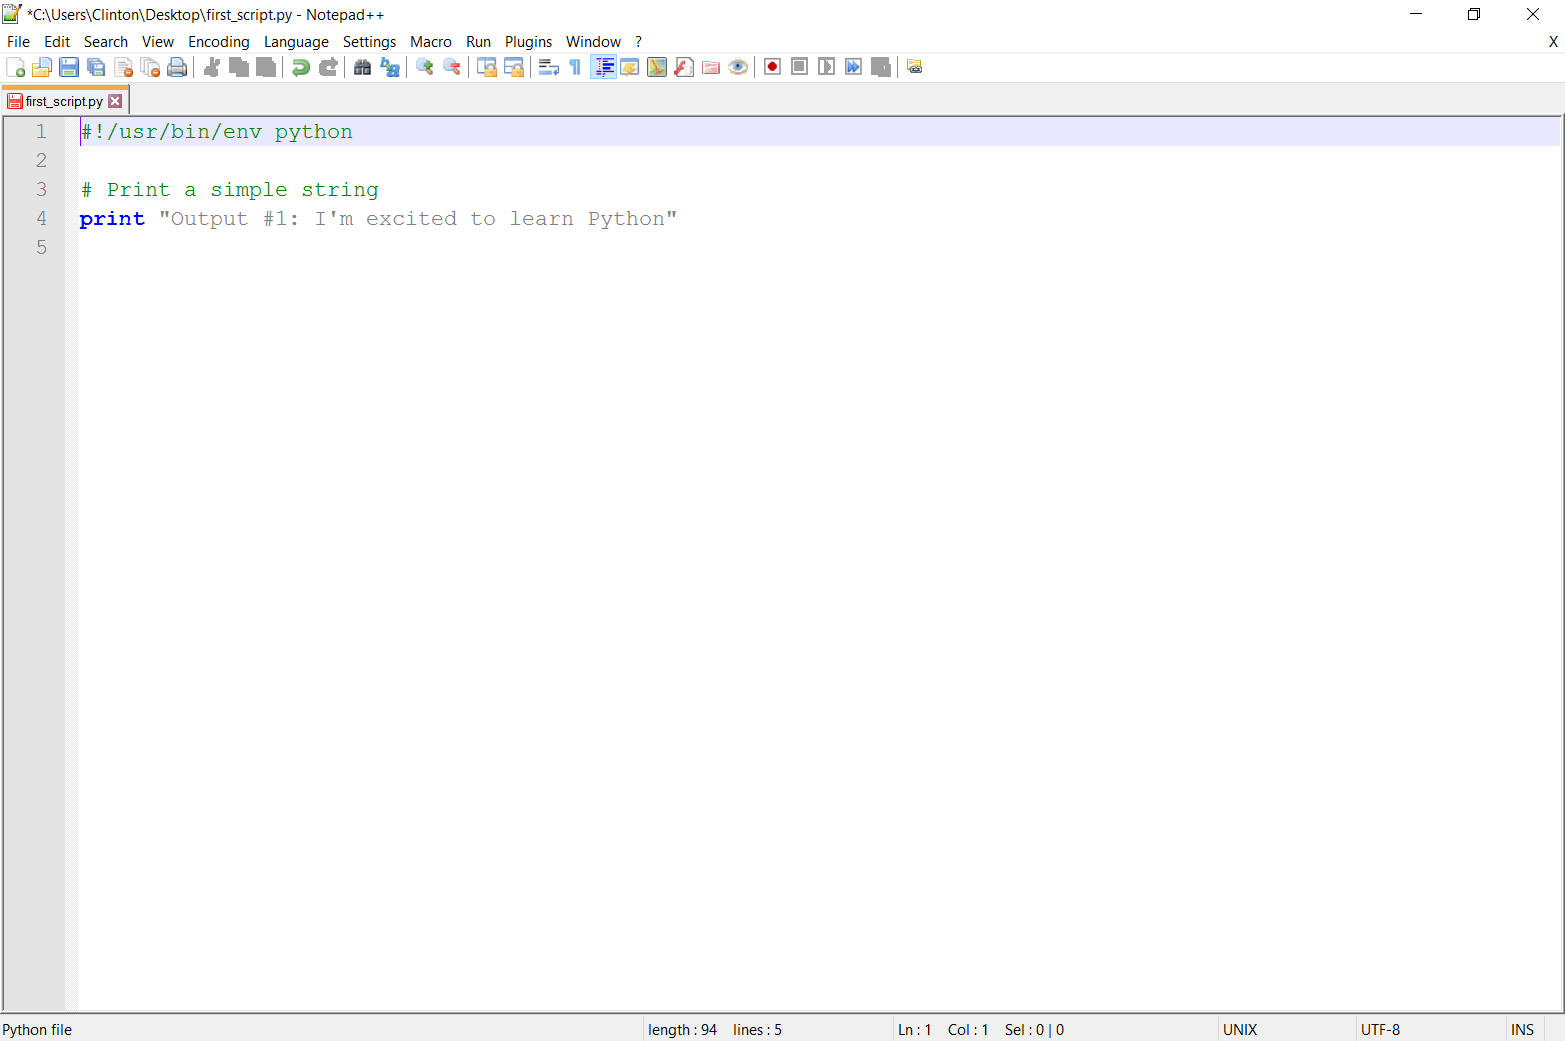This screenshot has width=1565, height=1041.
Task: Toggle the Folder as Workspace icon
Action: pos(711,67)
